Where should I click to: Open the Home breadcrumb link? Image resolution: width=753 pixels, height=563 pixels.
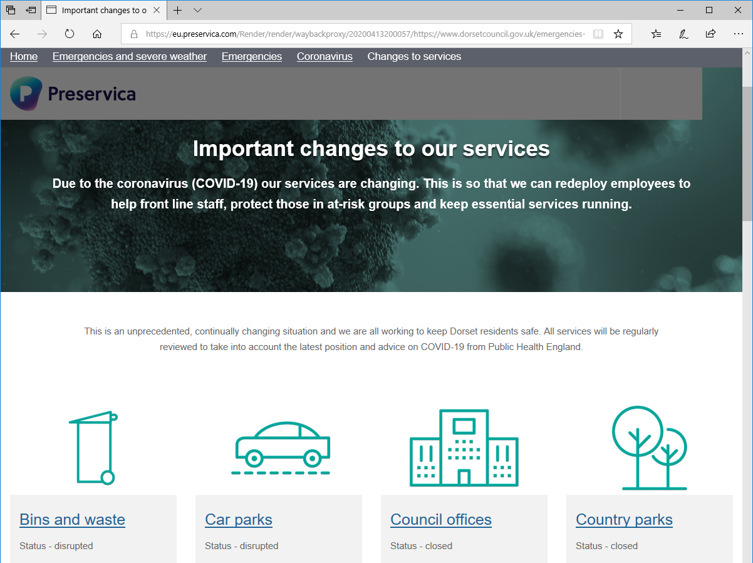click(24, 57)
